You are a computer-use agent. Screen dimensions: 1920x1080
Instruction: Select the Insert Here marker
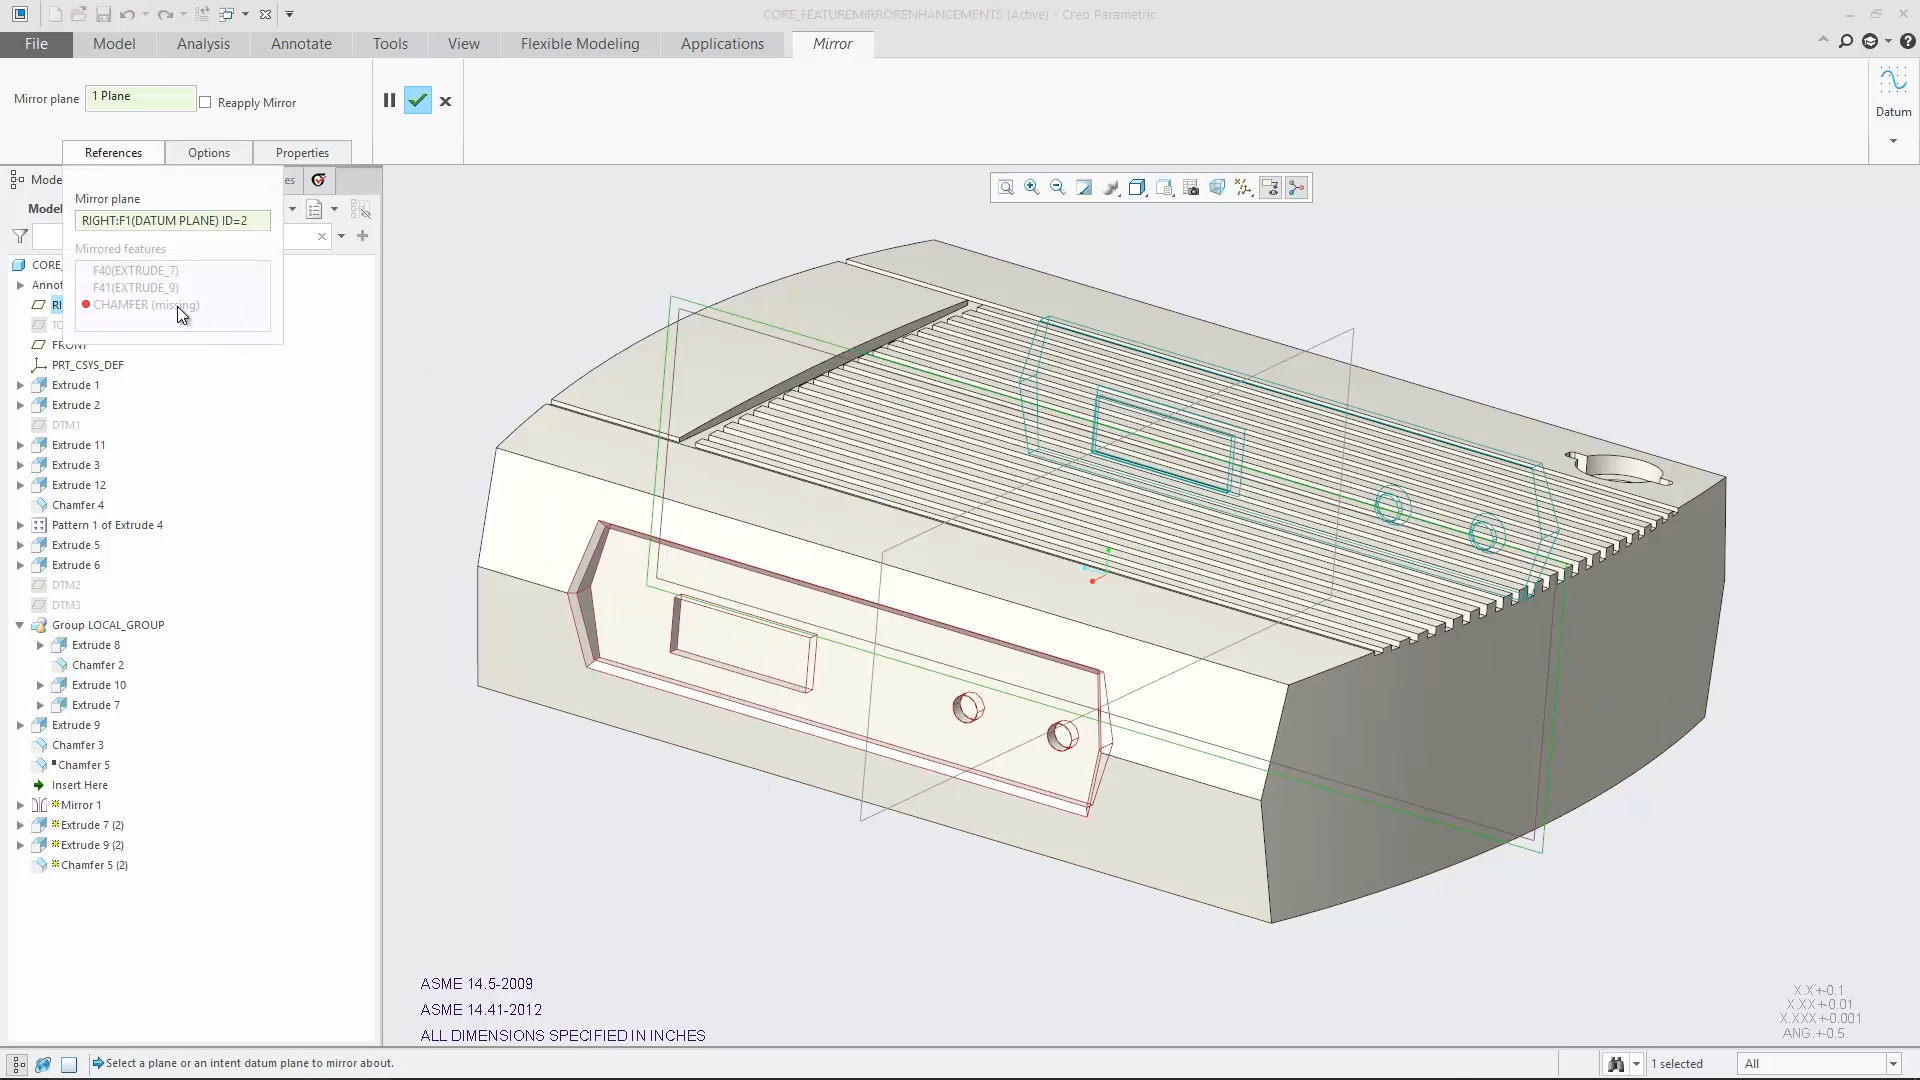click(80, 785)
